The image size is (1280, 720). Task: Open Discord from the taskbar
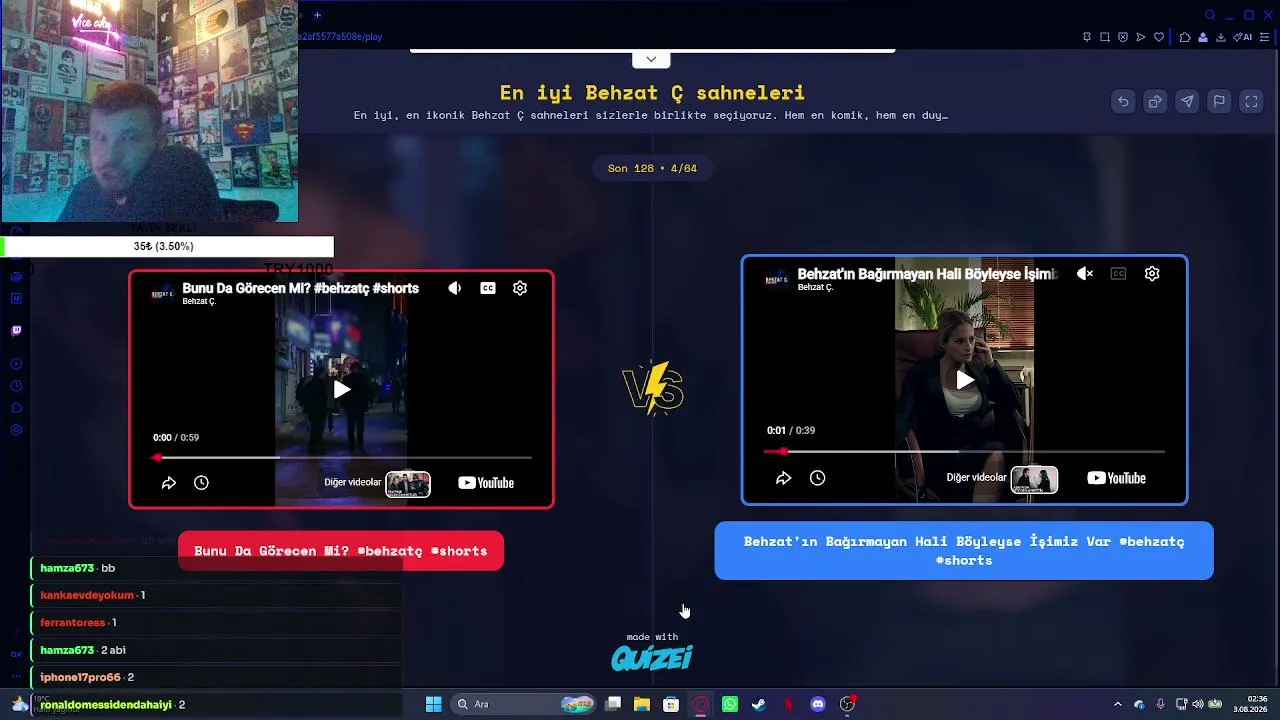(818, 704)
